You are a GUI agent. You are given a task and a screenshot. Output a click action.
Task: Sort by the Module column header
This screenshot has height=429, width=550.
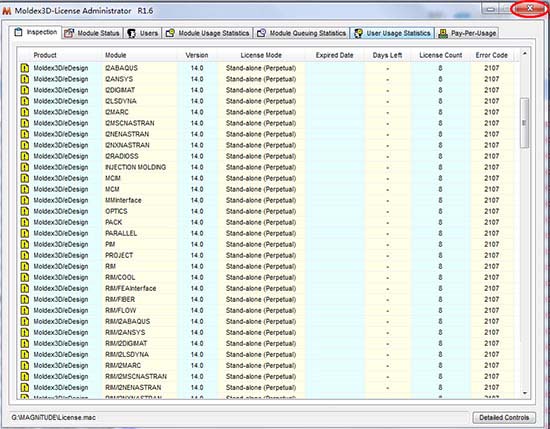point(116,55)
